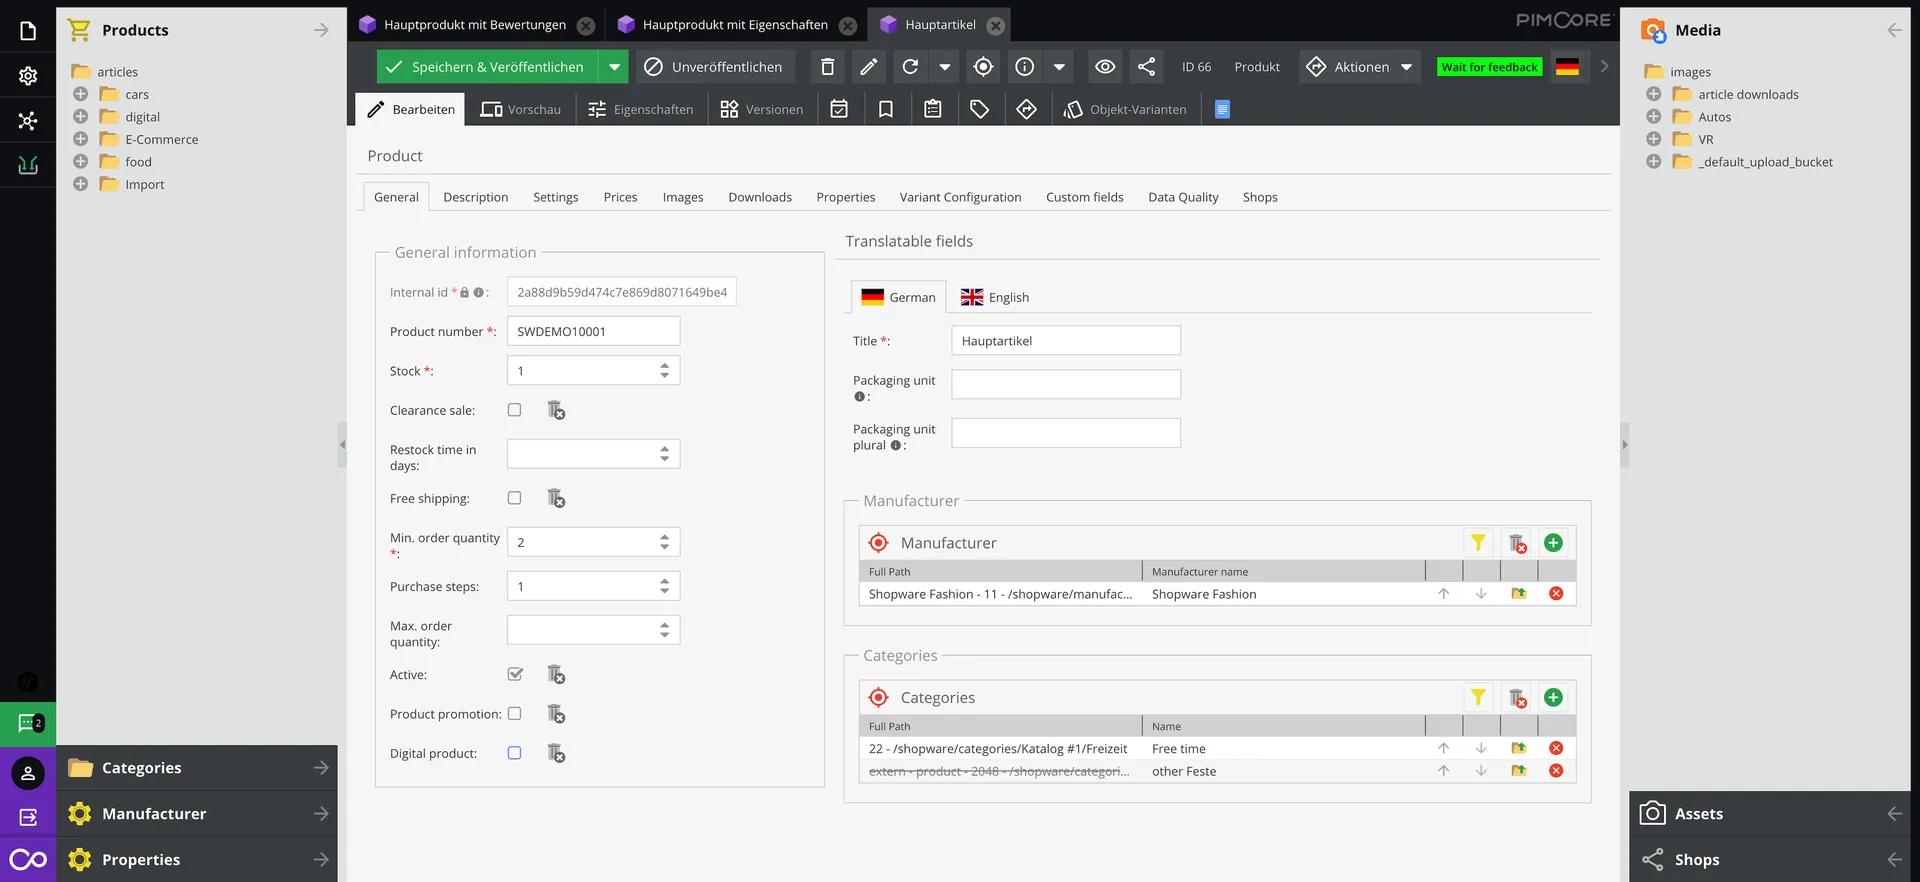The height and width of the screenshot is (882, 1920).
Task: Click filter icon in Categories grid
Action: pyautogui.click(x=1477, y=698)
